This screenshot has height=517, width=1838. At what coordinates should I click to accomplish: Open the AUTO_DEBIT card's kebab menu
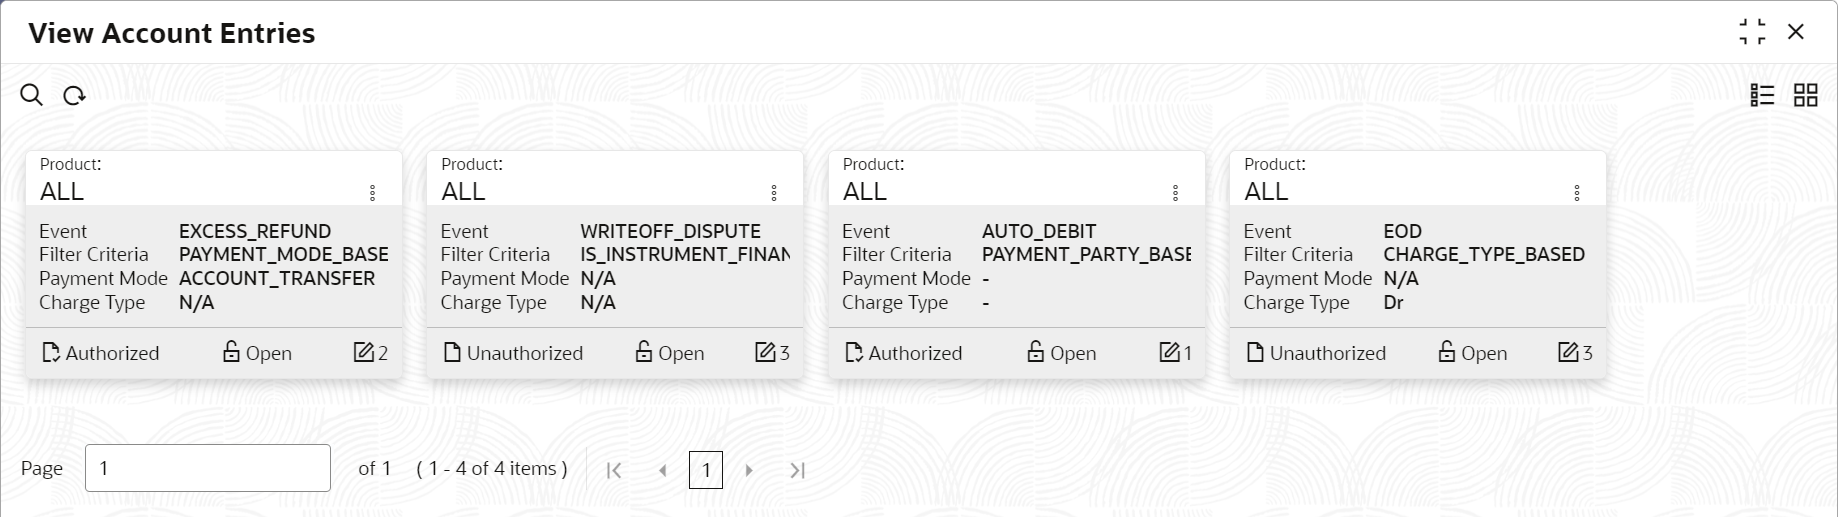(1175, 193)
